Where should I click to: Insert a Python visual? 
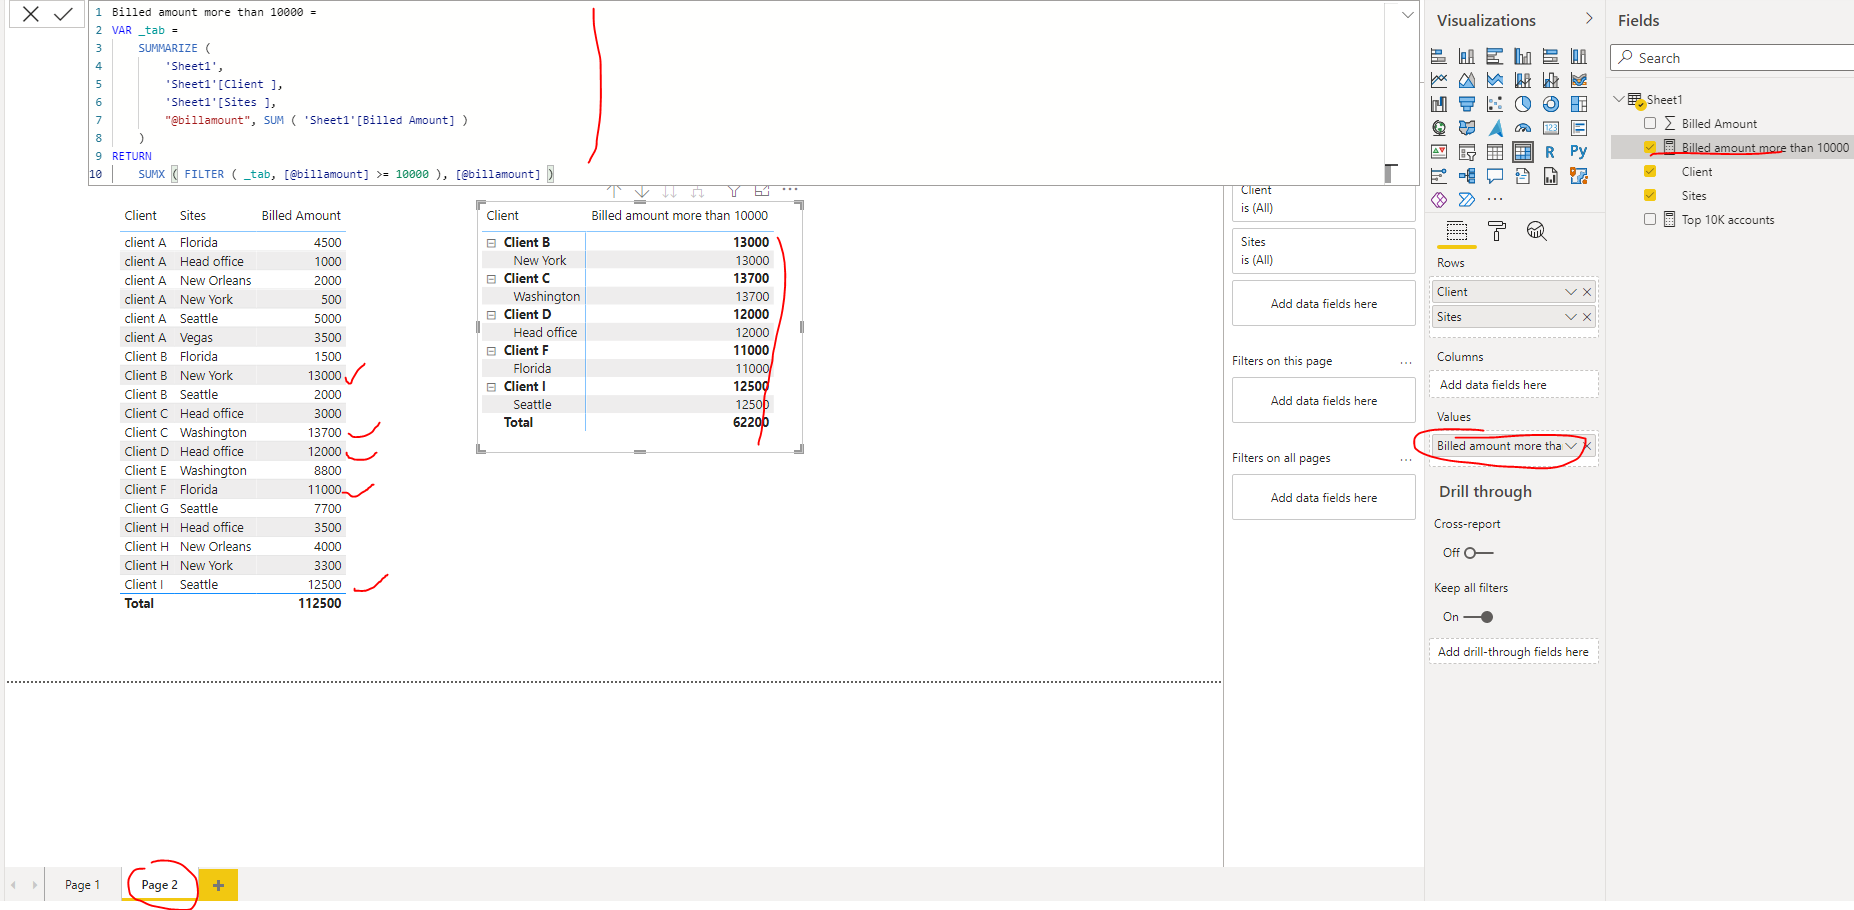tap(1579, 152)
